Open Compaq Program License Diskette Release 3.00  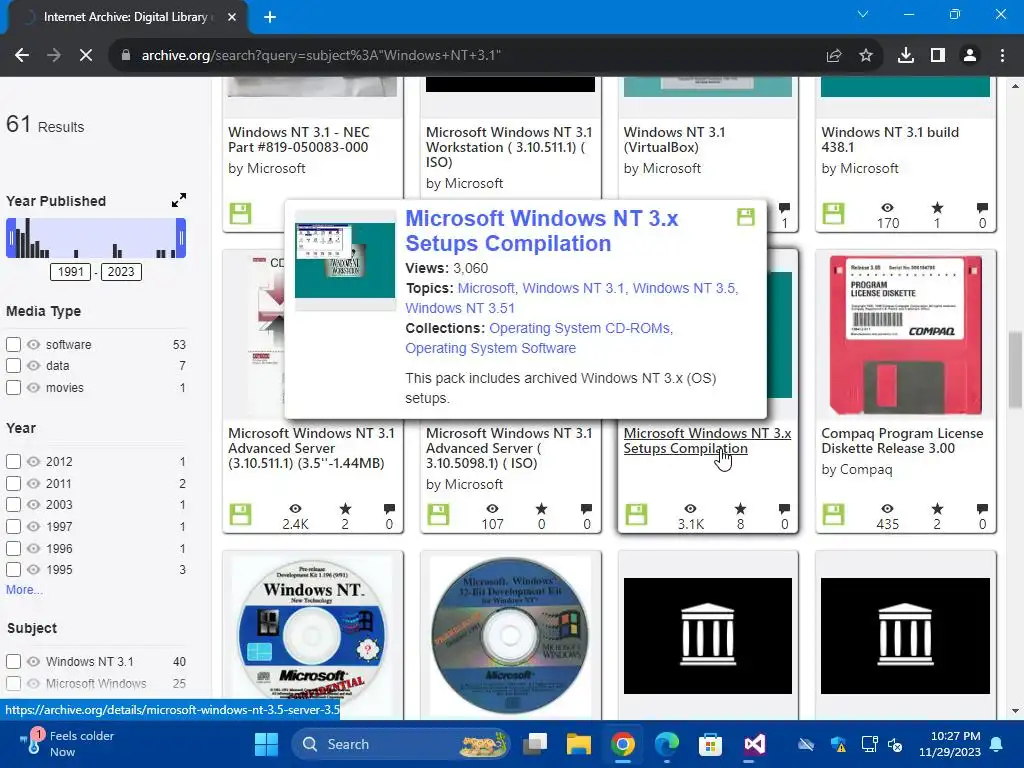pyautogui.click(x=902, y=441)
